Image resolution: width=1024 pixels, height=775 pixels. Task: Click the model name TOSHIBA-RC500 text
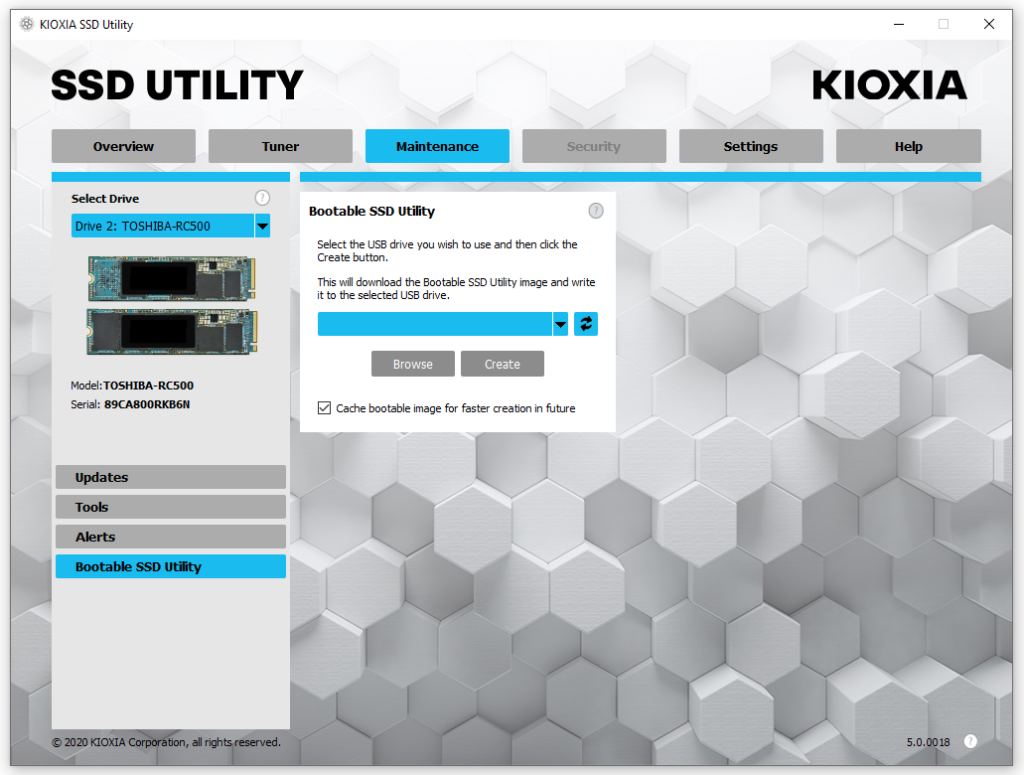coord(148,385)
